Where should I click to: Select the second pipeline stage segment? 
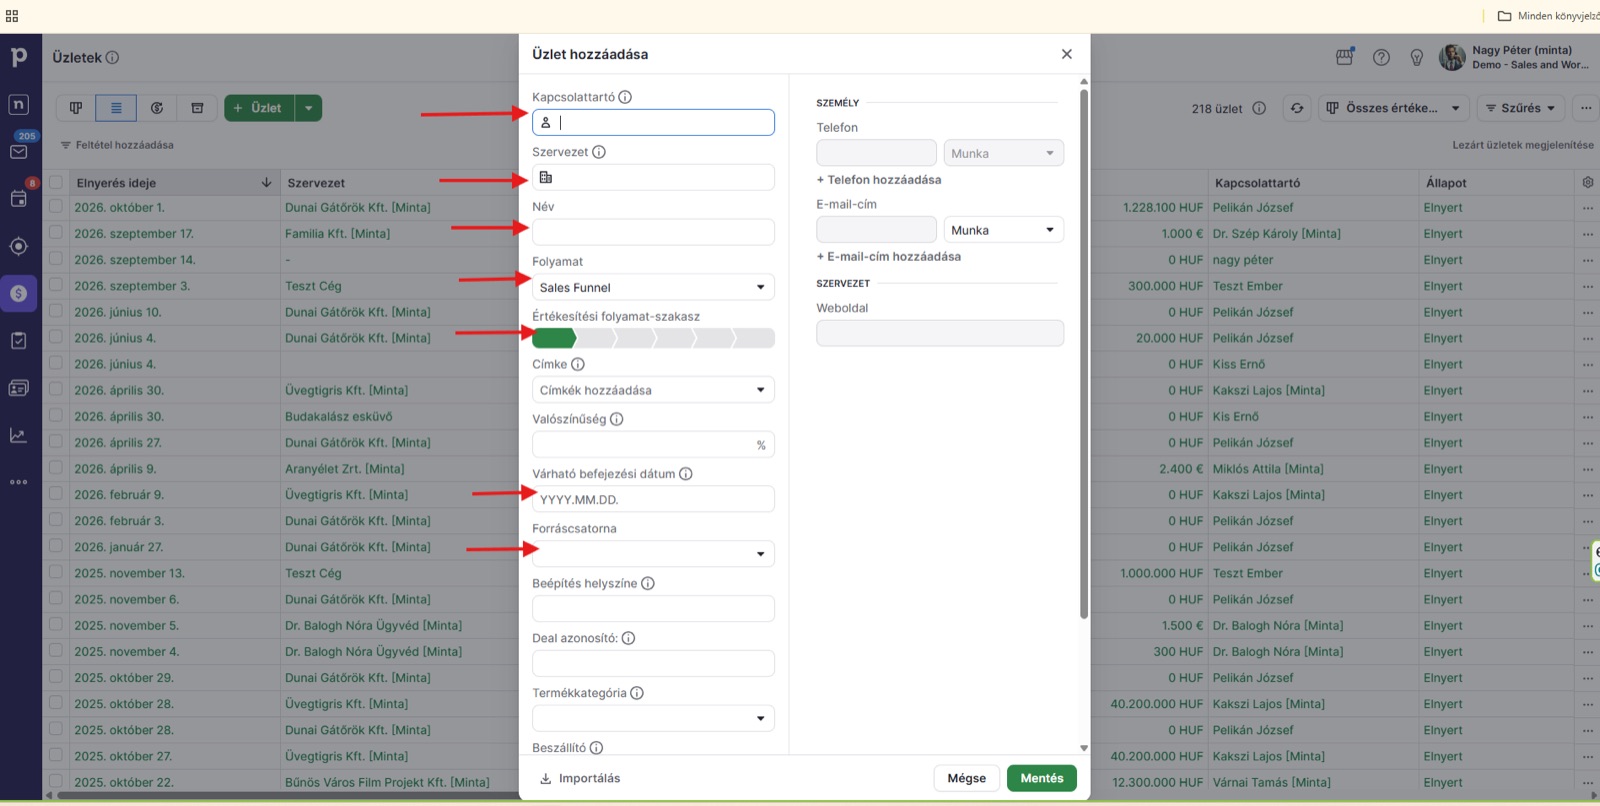pos(595,338)
